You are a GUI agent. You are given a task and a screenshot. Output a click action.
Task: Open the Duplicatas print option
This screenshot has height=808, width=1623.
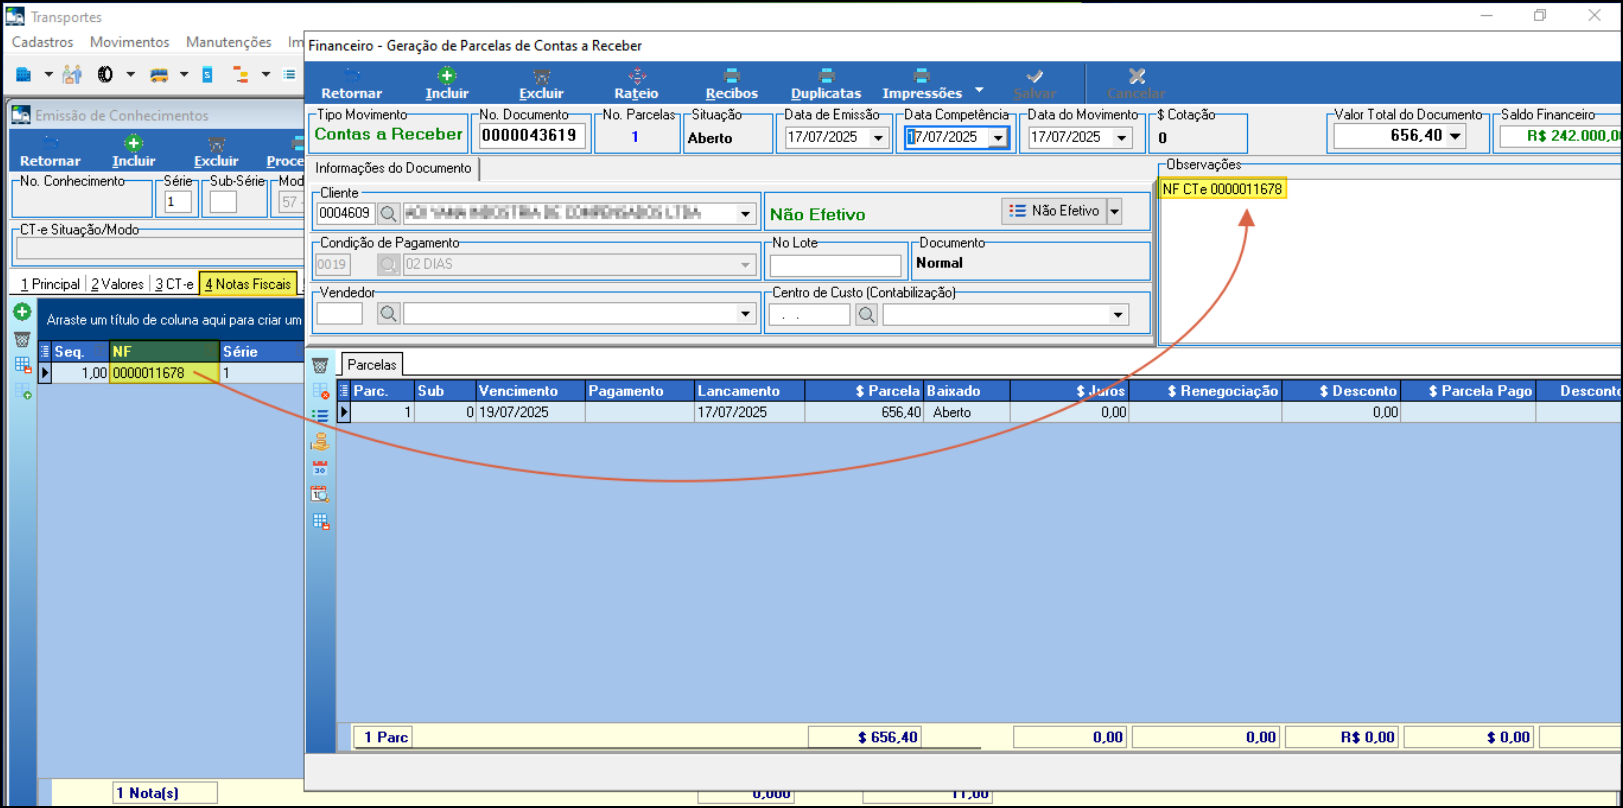point(826,84)
